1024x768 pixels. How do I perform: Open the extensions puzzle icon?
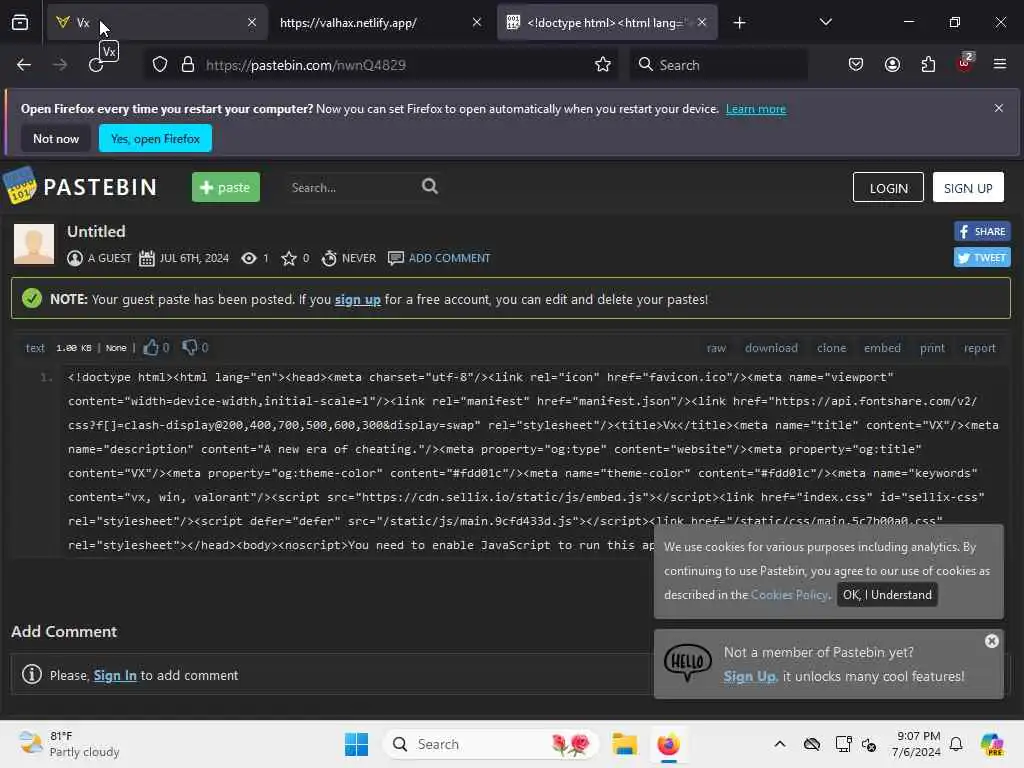(x=928, y=65)
